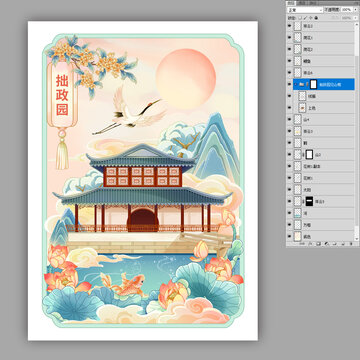
Task: Toggle lock transparent pixels checkbox
Action: coord(300,18)
